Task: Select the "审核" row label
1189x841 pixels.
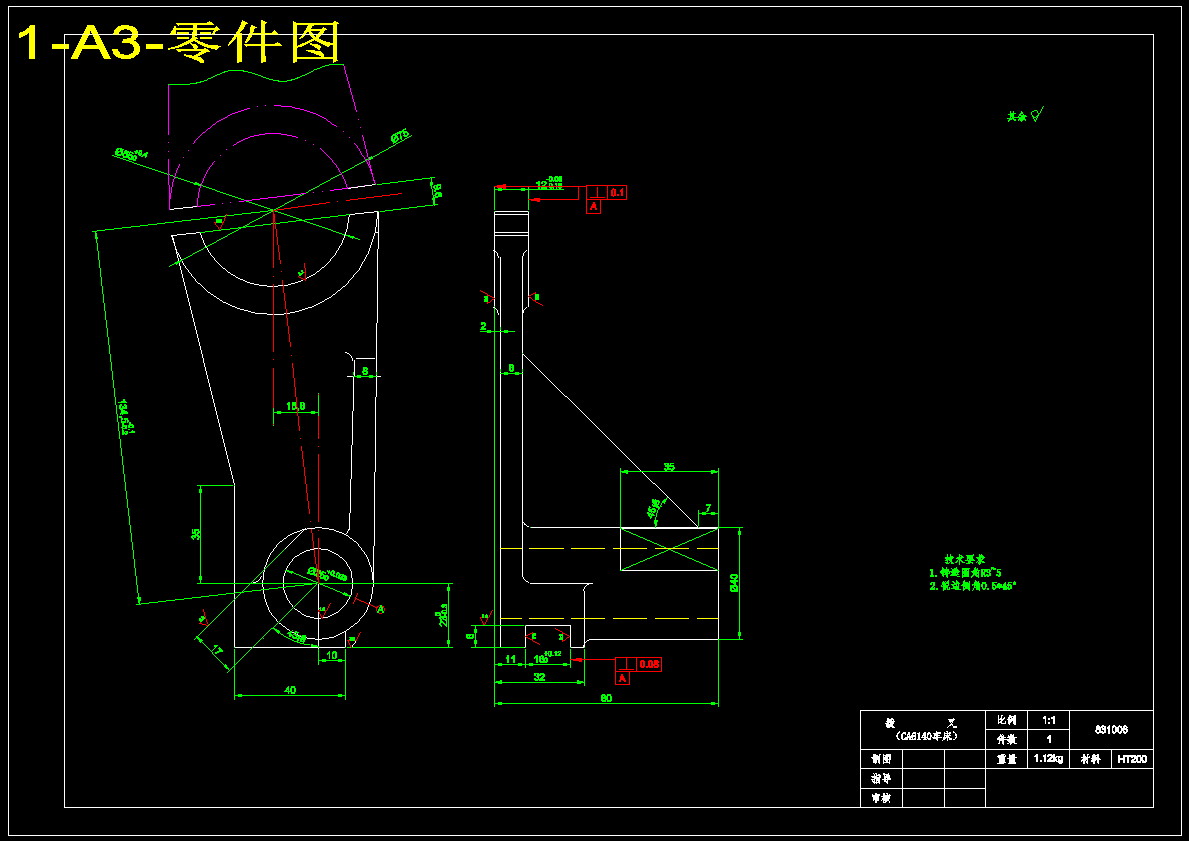Action: 881,798
